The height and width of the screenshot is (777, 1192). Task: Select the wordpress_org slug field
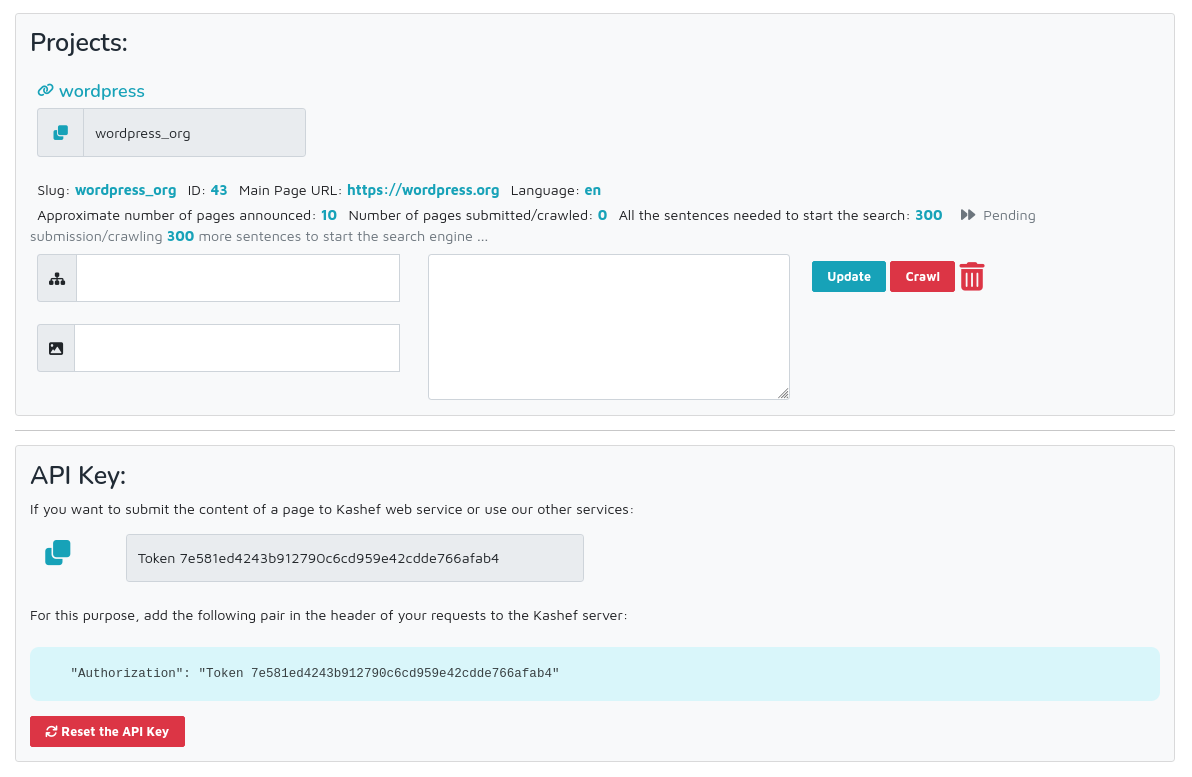[195, 133]
